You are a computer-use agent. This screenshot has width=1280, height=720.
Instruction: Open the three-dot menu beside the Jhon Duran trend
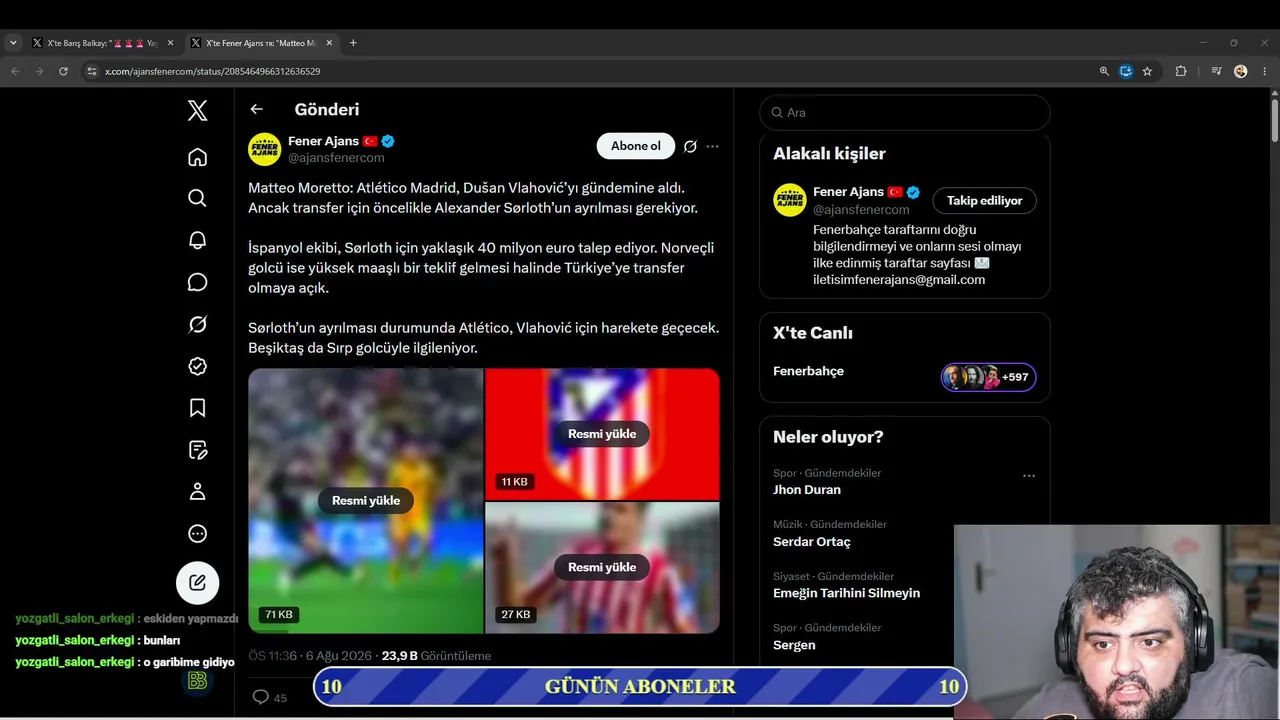[1029, 476]
